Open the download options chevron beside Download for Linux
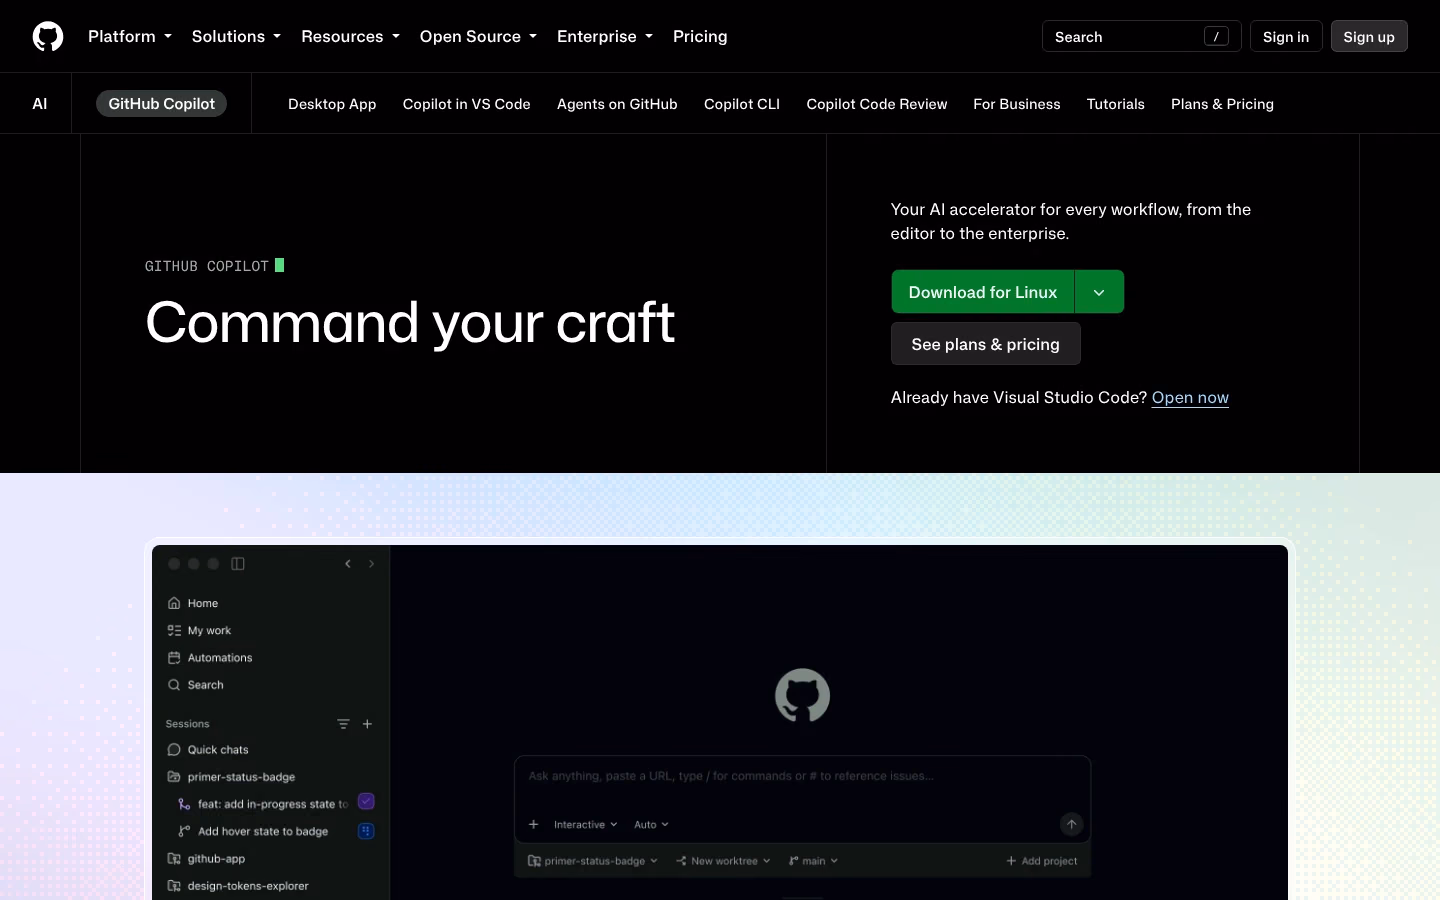The height and width of the screenshot is (900, 1440). coord(1099,292)
